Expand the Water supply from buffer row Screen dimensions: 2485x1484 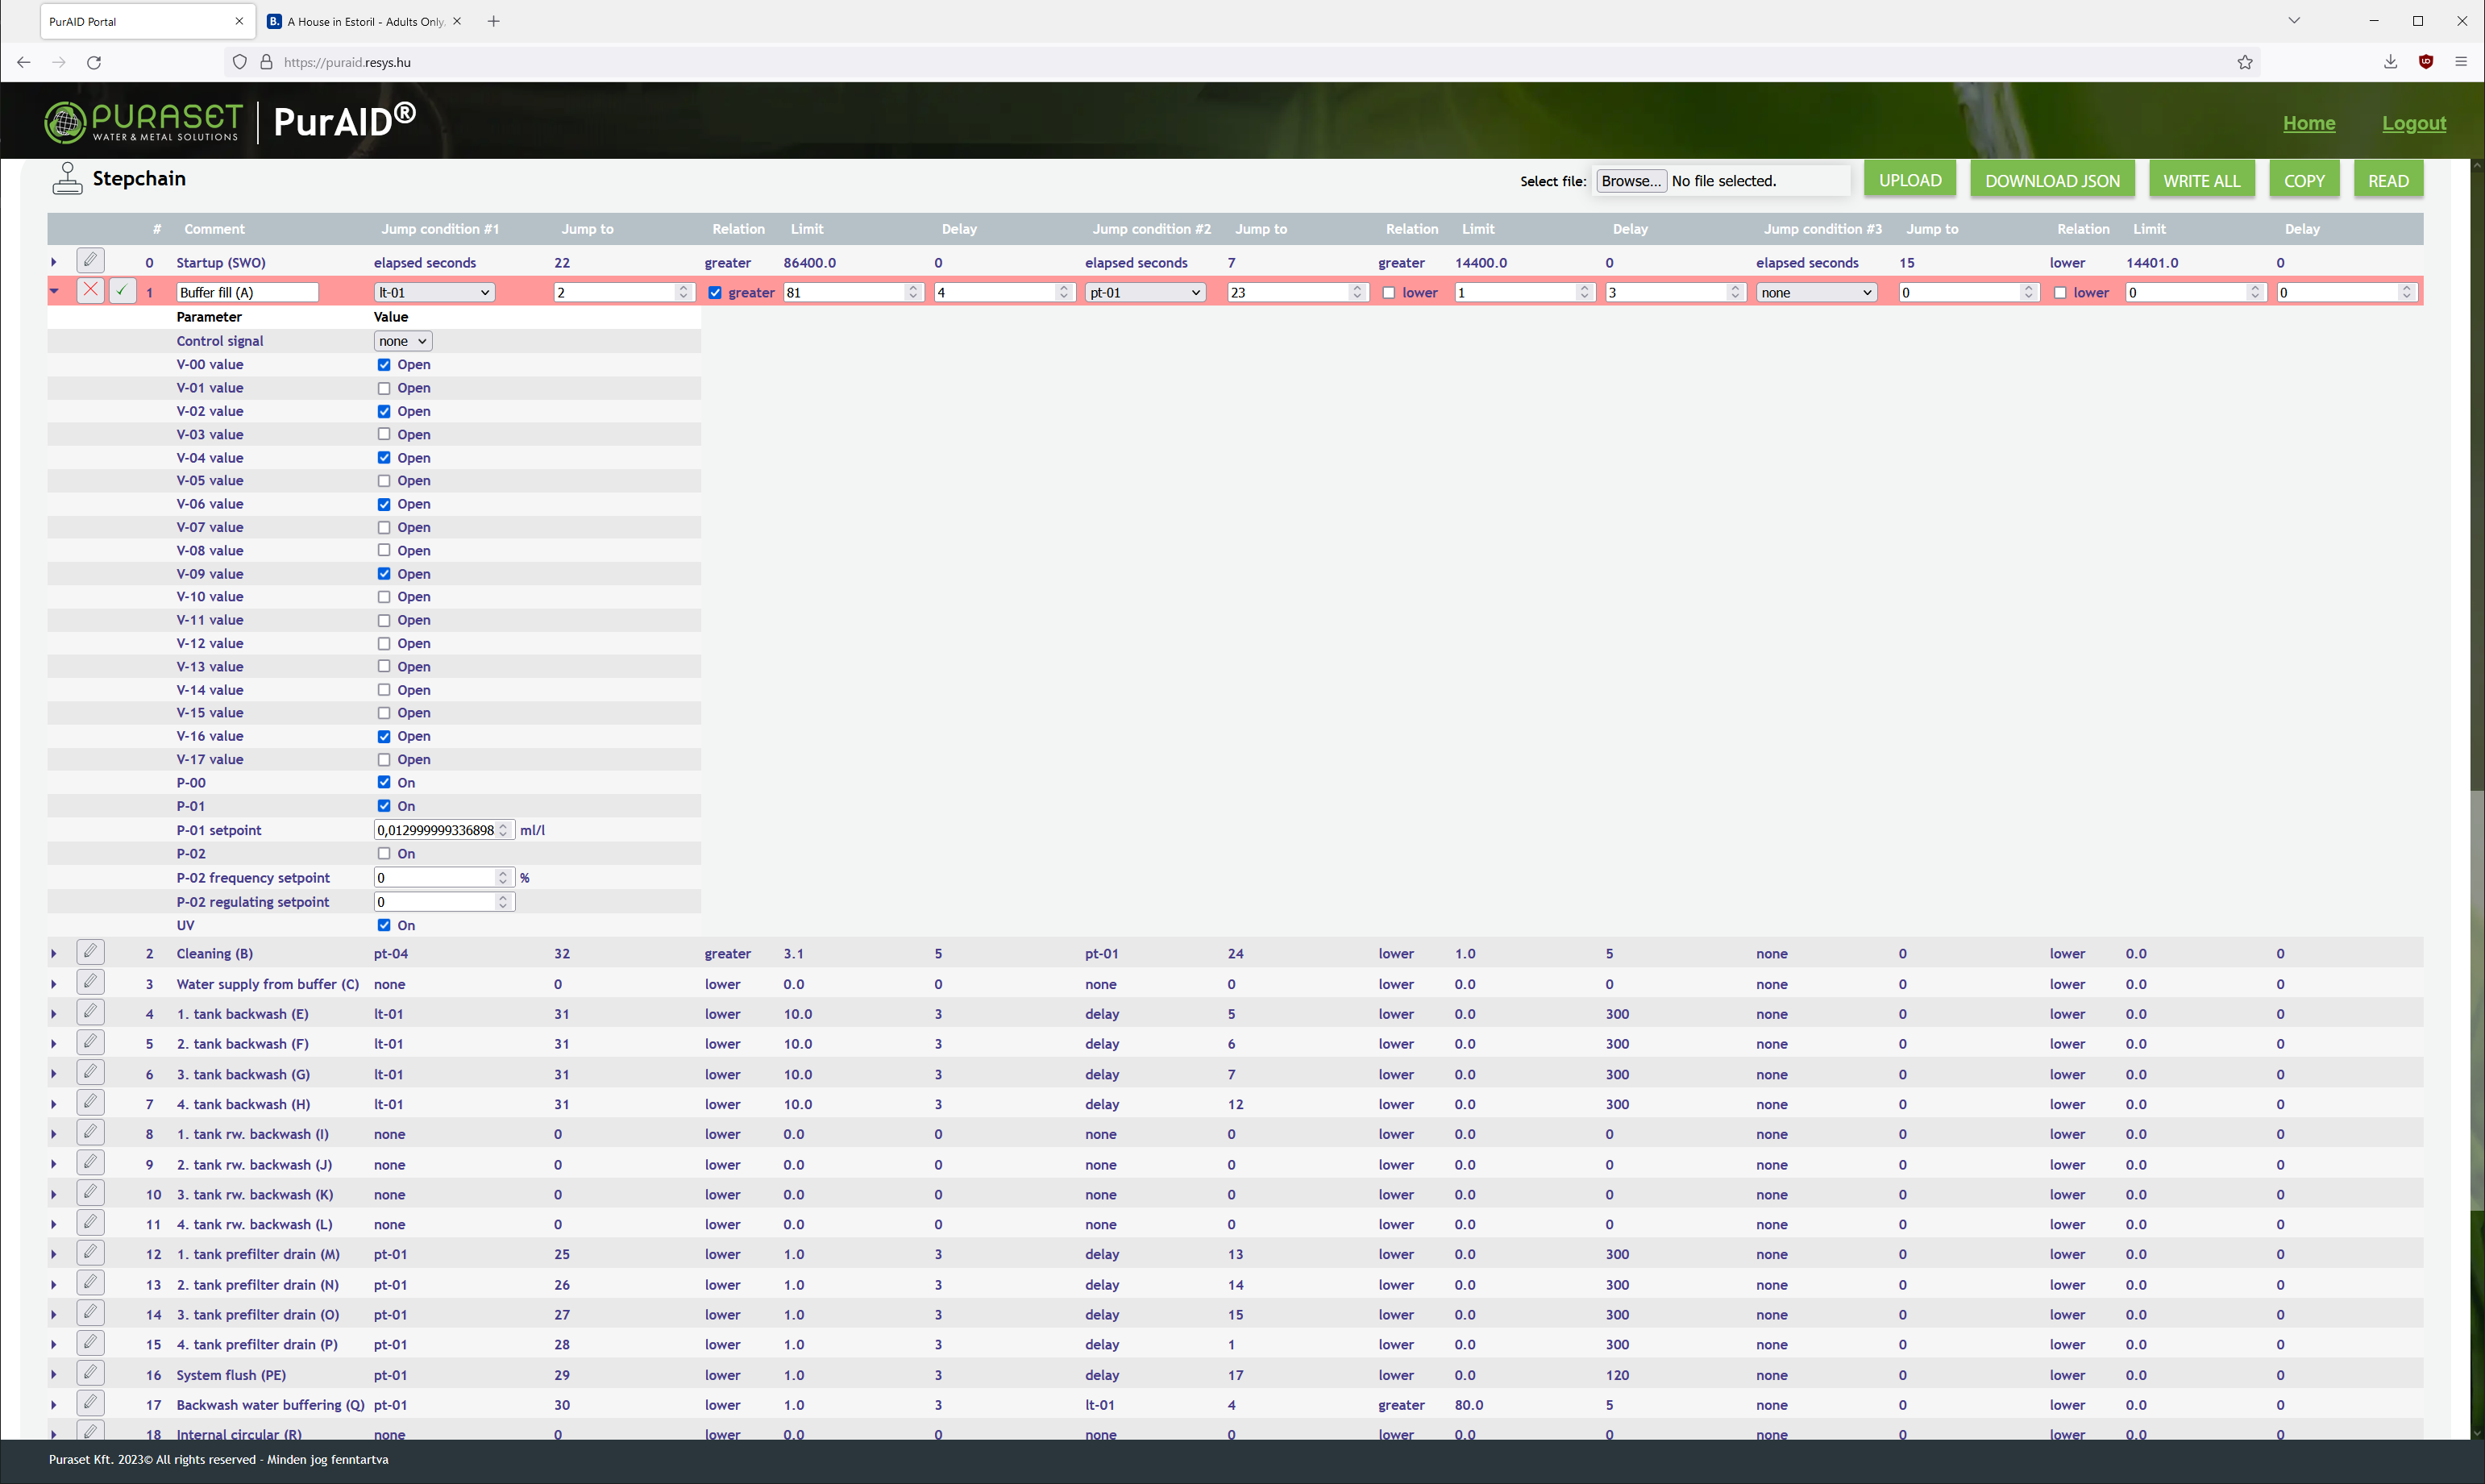click(x=54, y=984)
